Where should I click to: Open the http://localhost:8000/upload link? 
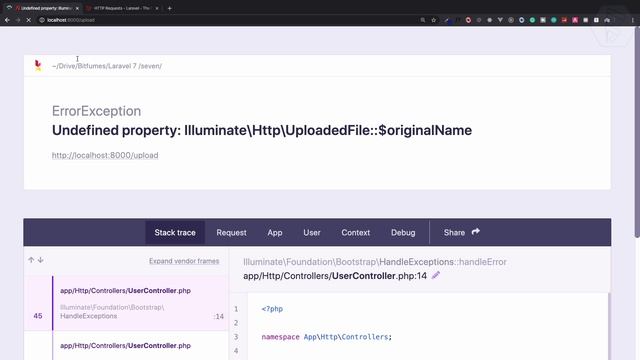click(x=105, y=156)
